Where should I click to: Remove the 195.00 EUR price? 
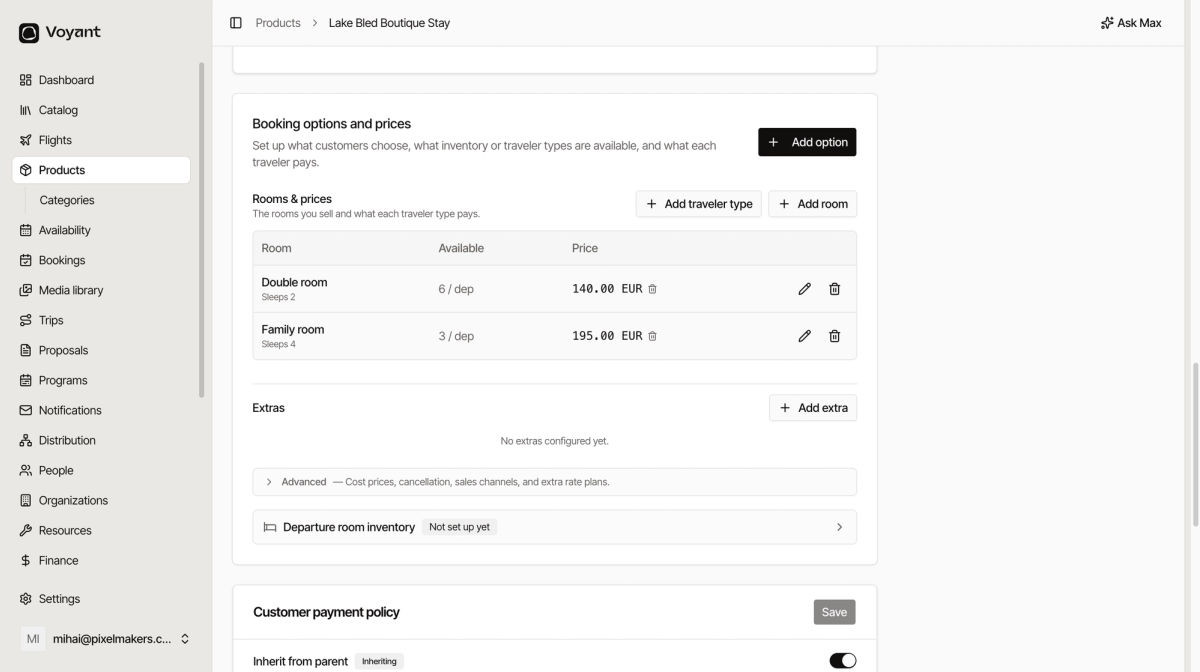(x=653, y=336)
